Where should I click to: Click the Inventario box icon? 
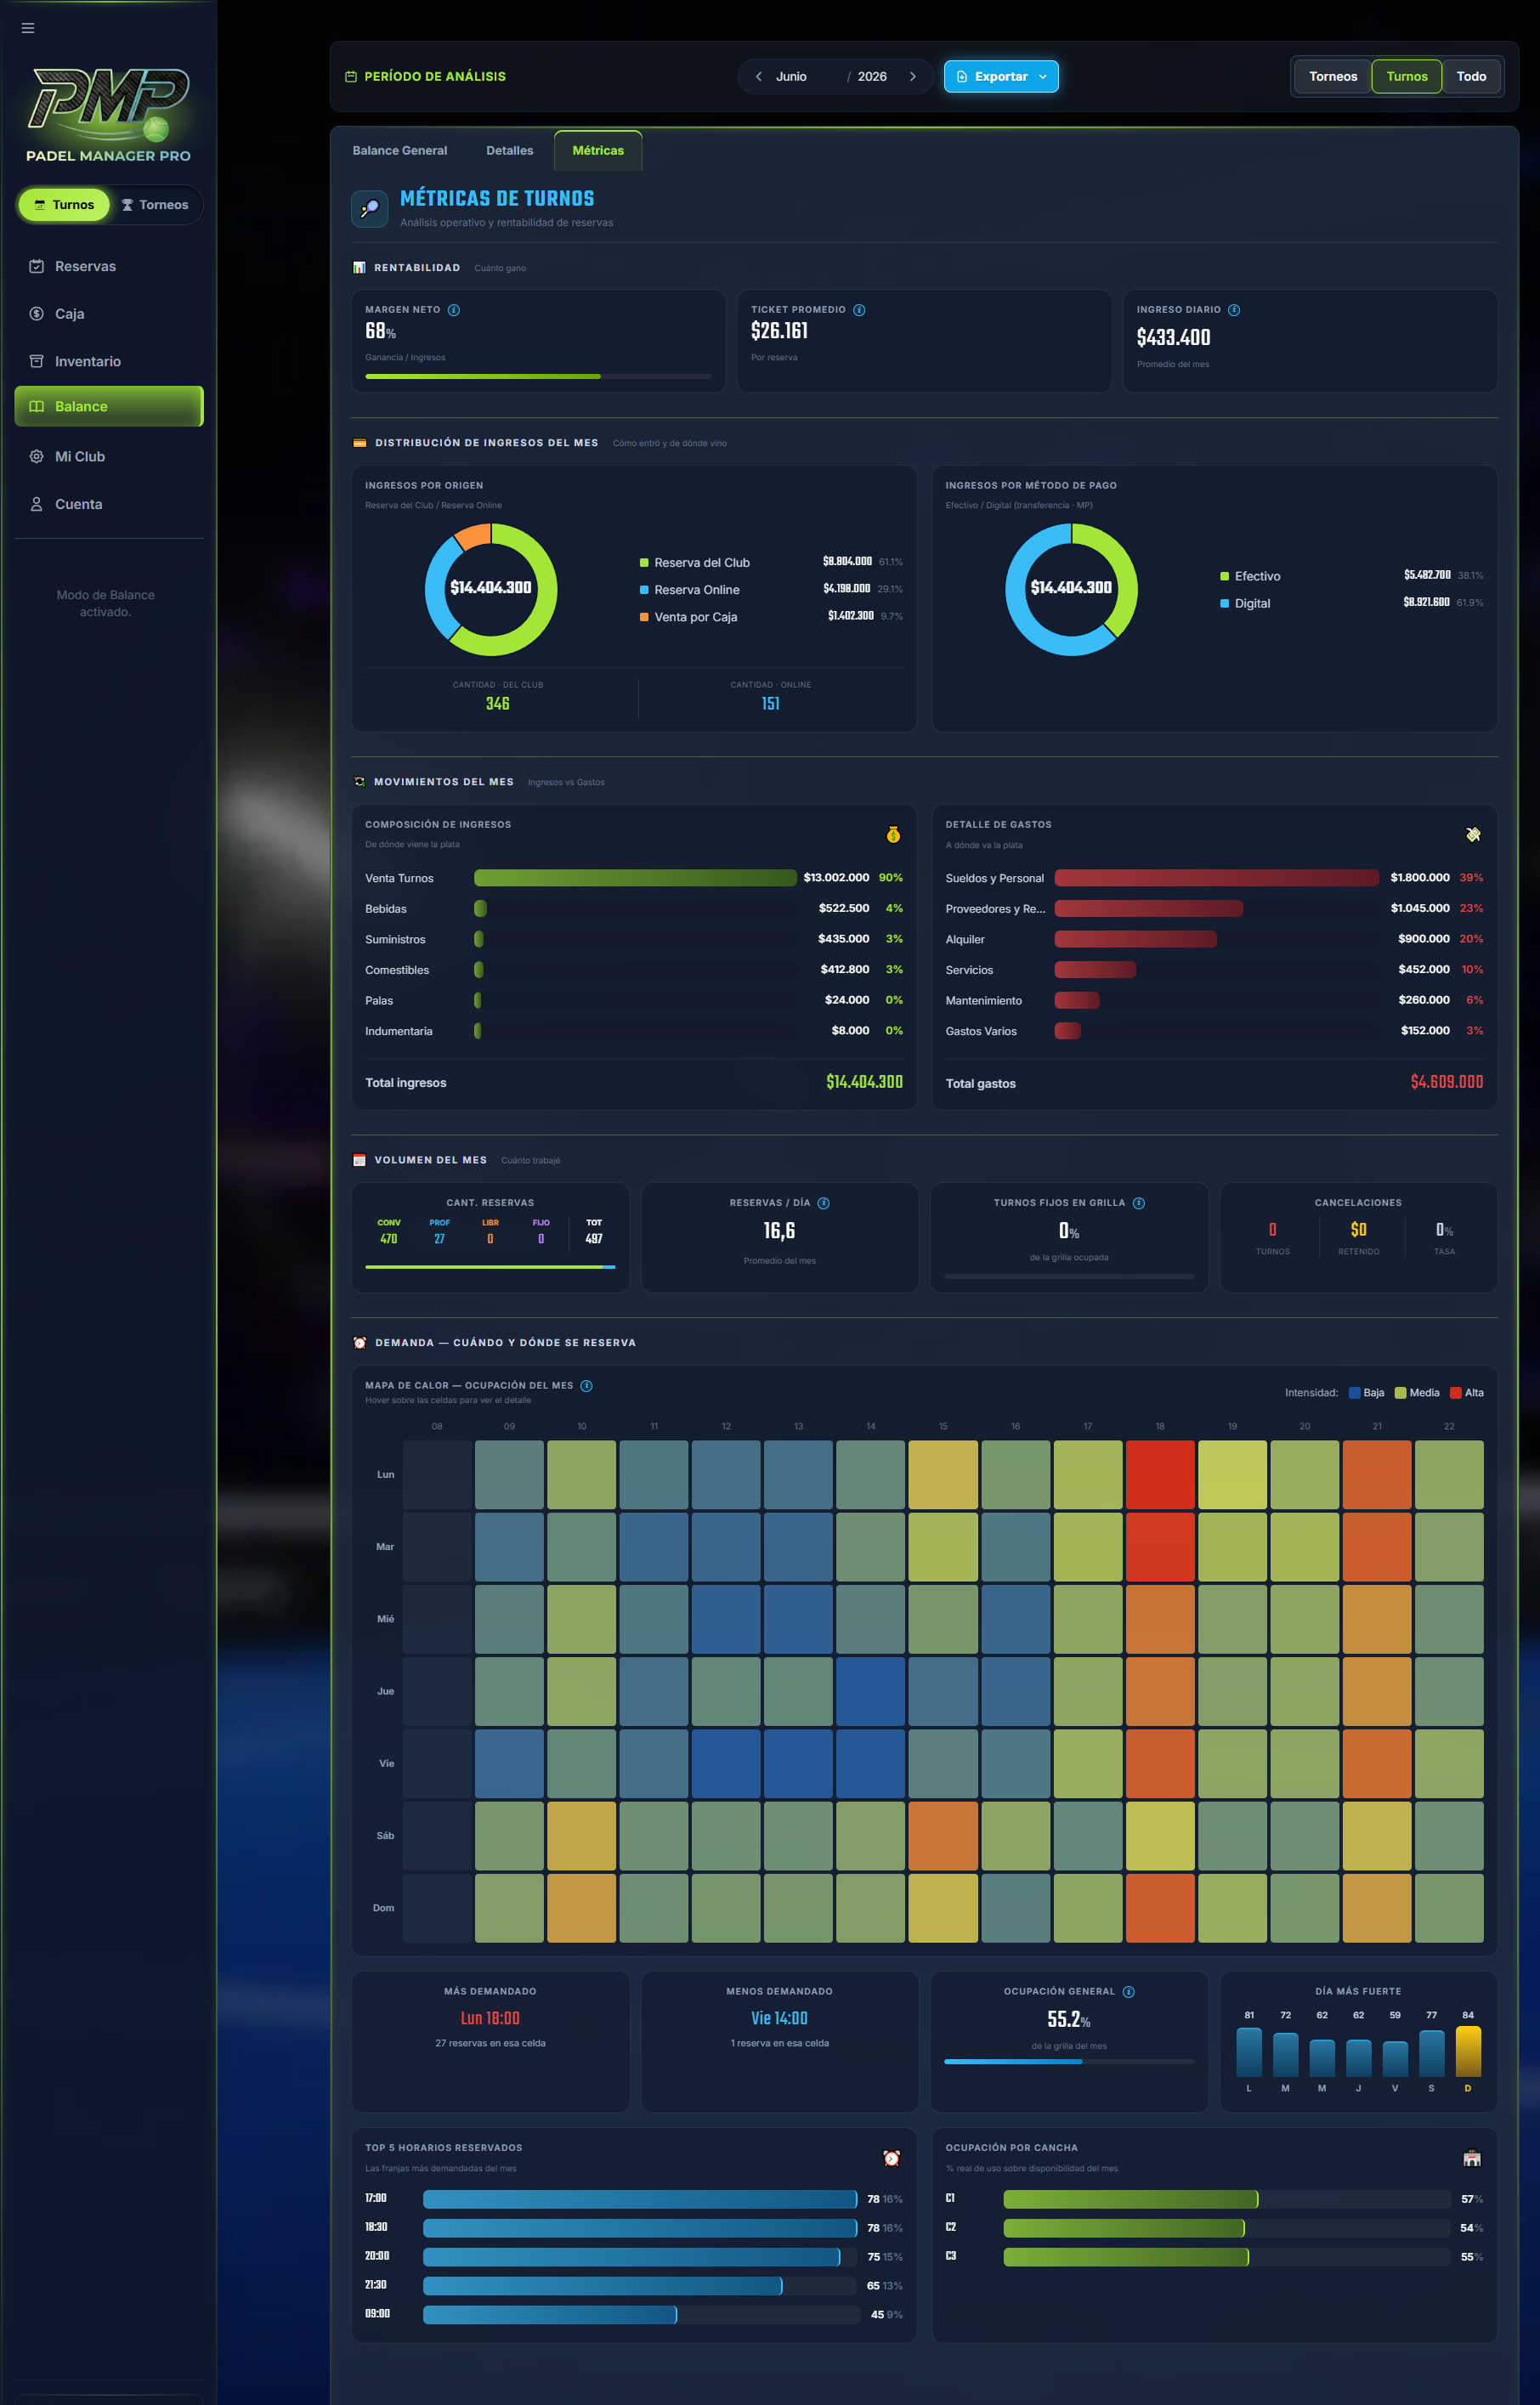36,361
